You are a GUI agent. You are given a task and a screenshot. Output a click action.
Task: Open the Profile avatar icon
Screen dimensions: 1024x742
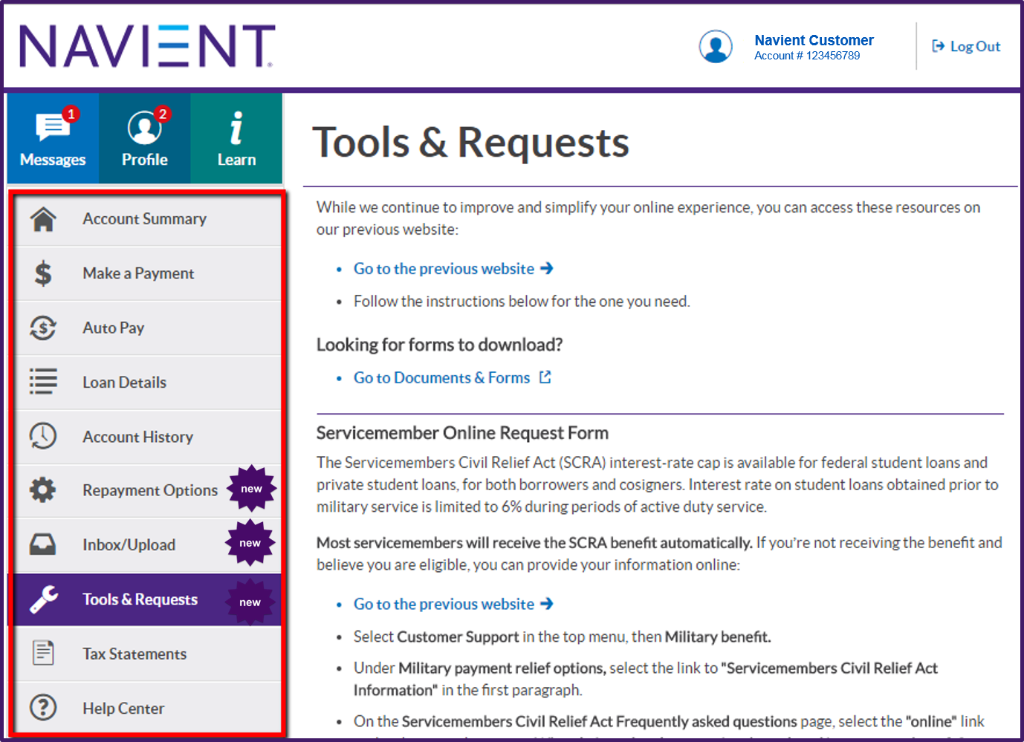tap(144, 127)
